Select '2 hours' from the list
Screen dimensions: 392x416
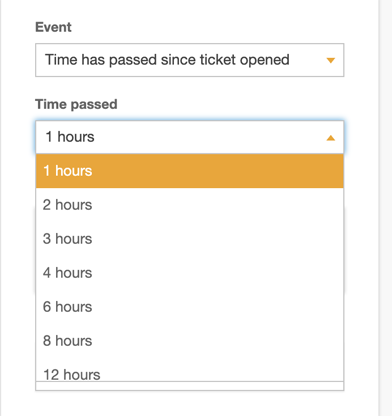click(190, 205)
